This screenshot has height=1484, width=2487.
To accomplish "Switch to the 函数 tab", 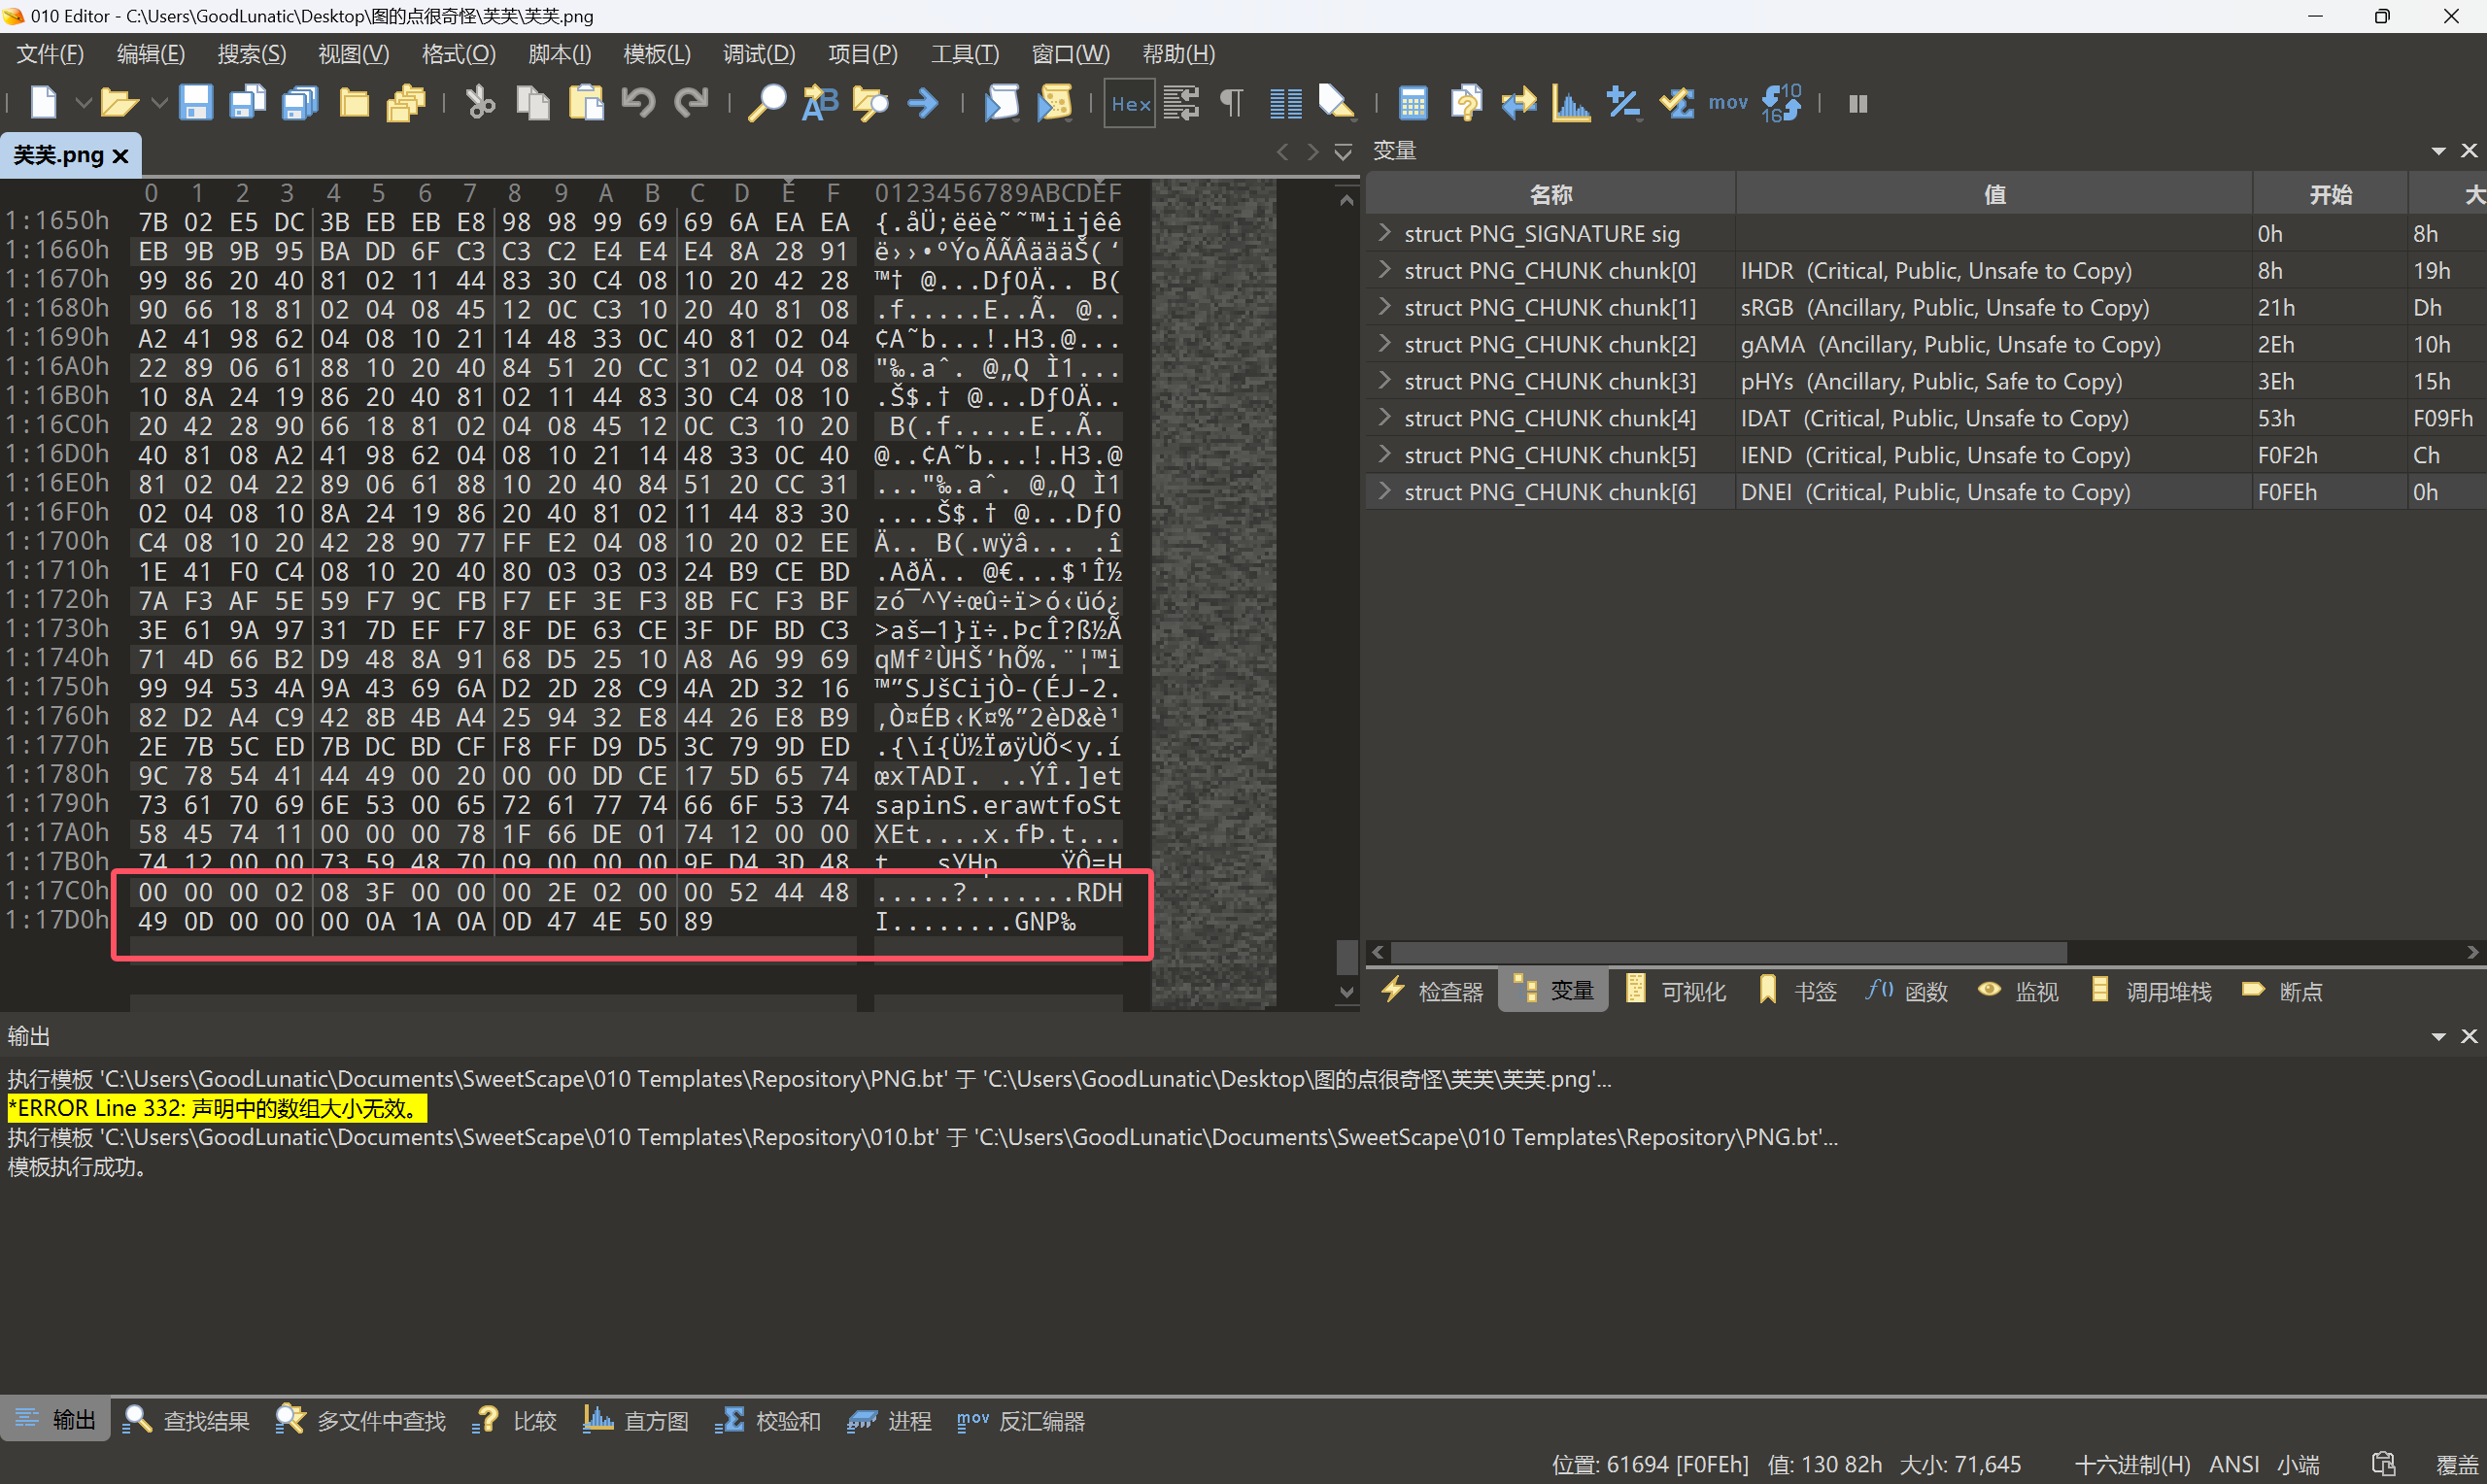I will [x=1907, y=991].
